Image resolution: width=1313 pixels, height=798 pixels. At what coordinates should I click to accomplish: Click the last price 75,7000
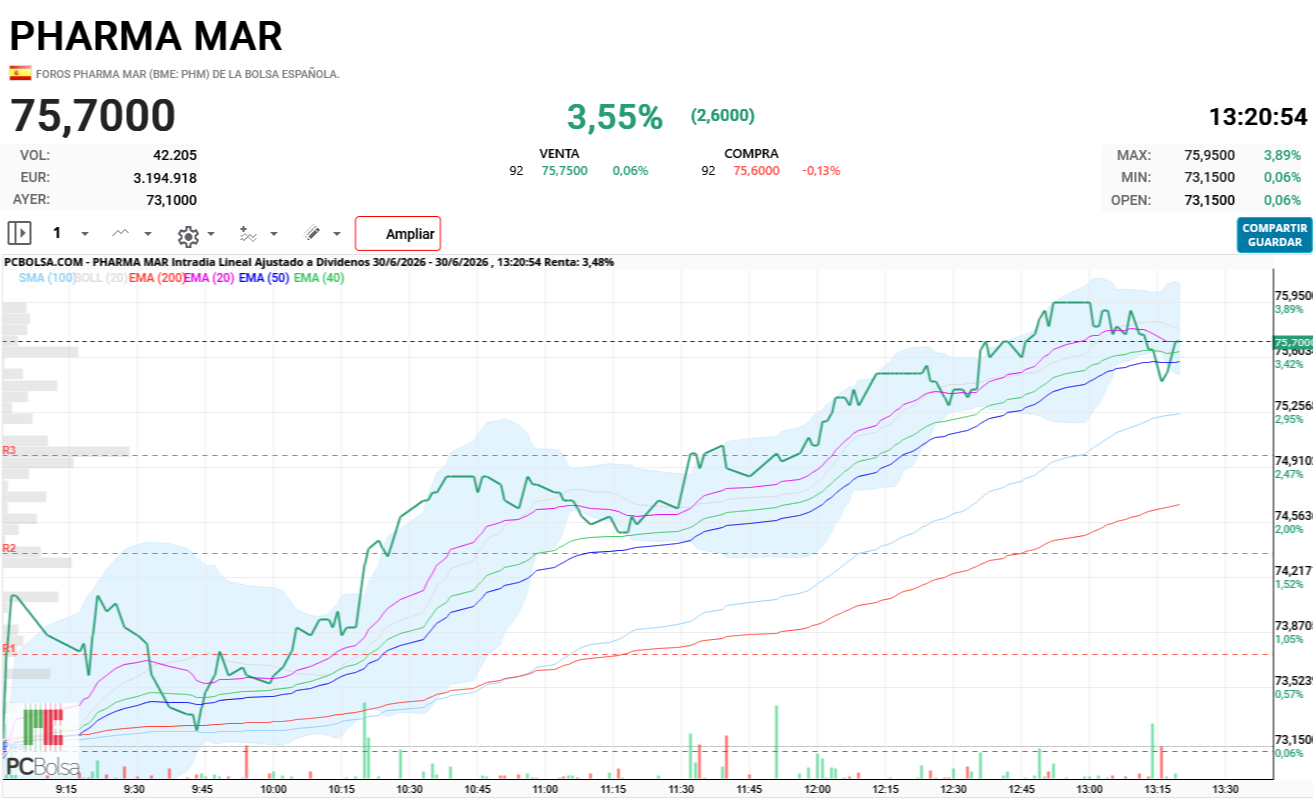point(93,116)
